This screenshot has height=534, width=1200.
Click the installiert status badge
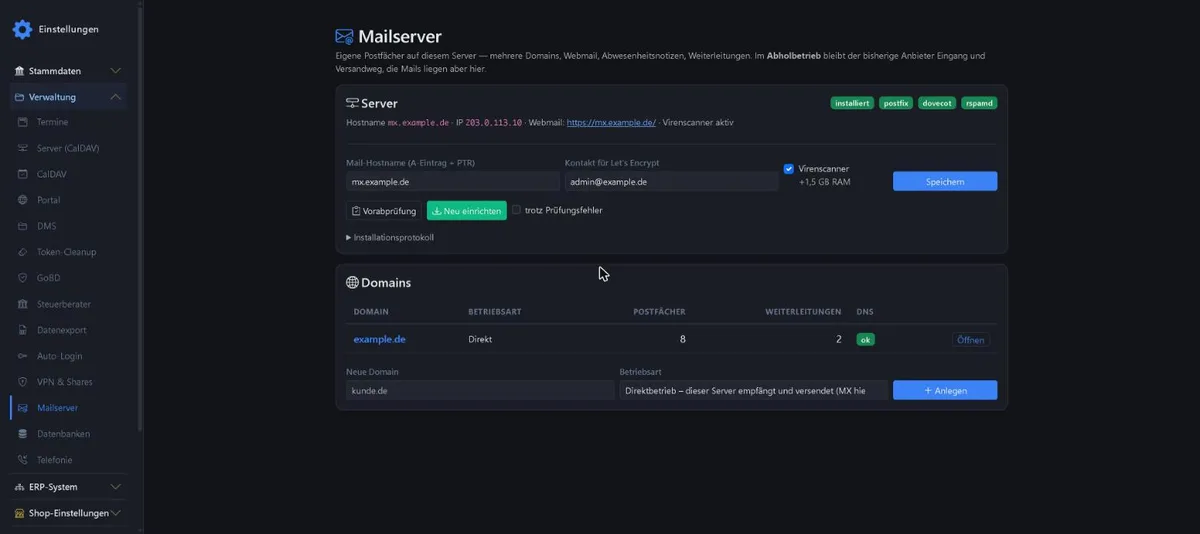[852, 103]
